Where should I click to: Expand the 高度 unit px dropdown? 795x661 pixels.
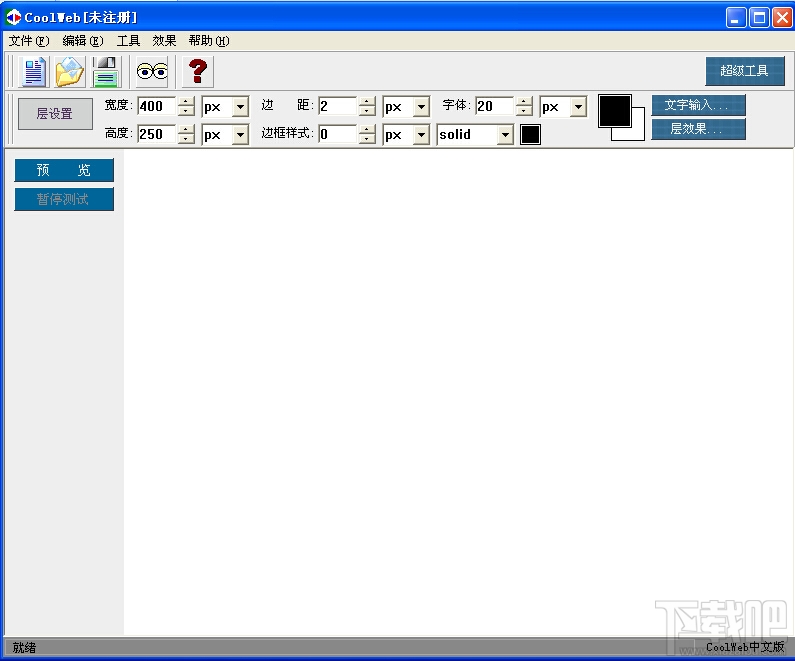tap(241, 135)
